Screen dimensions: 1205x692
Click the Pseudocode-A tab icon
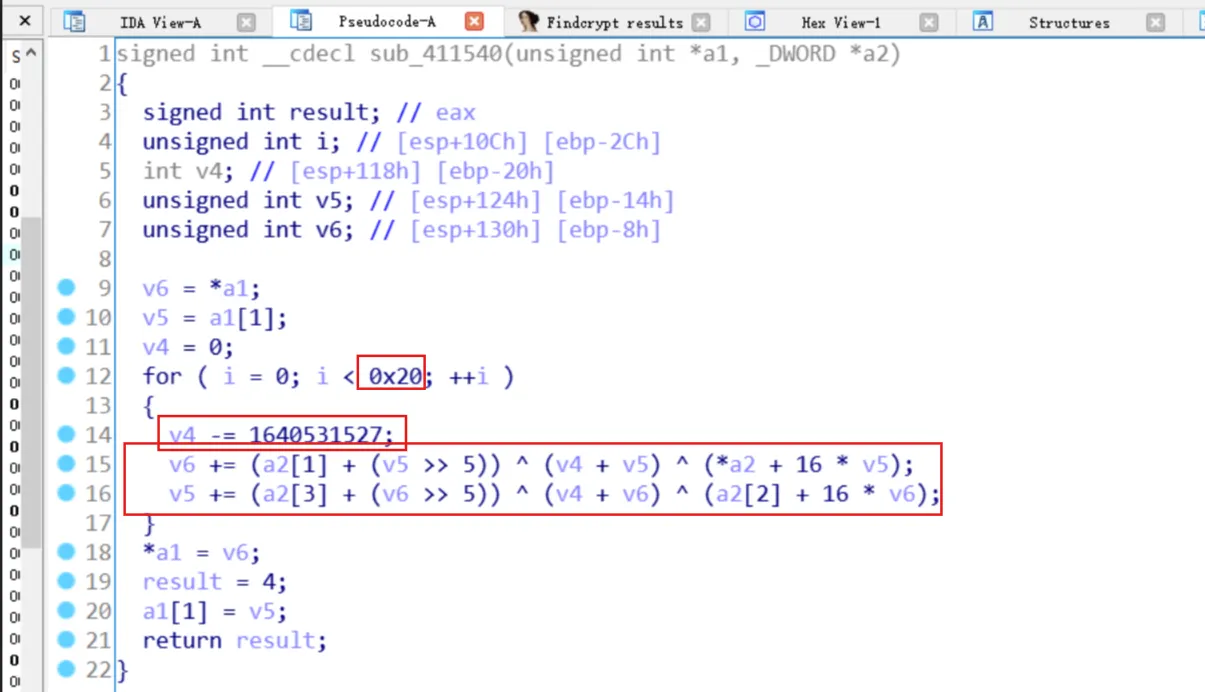click(x=300, y=21)
